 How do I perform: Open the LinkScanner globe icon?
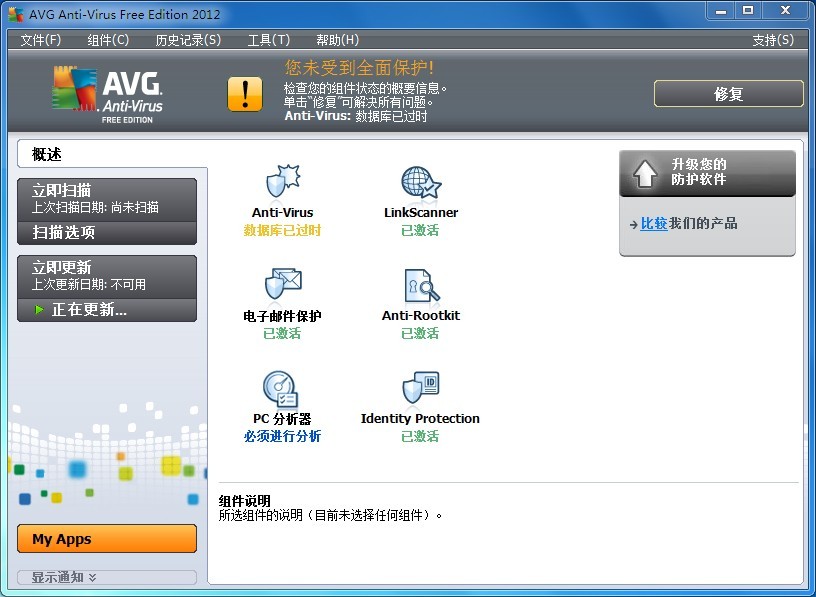421,182
